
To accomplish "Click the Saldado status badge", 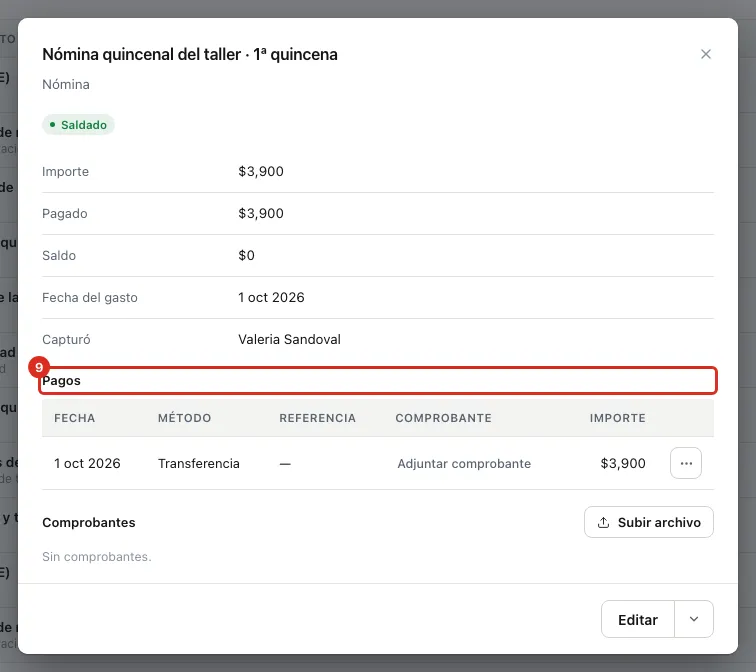I will [x=78, y=125].
